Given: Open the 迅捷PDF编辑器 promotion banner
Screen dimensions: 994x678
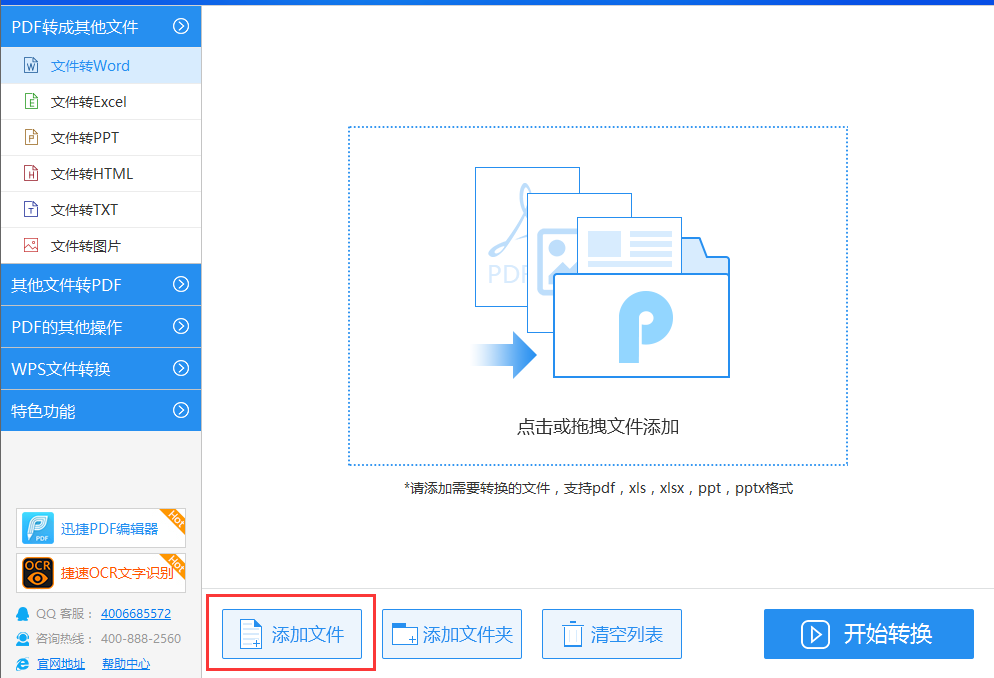Looking at the screenshot, I should (101, 528).
